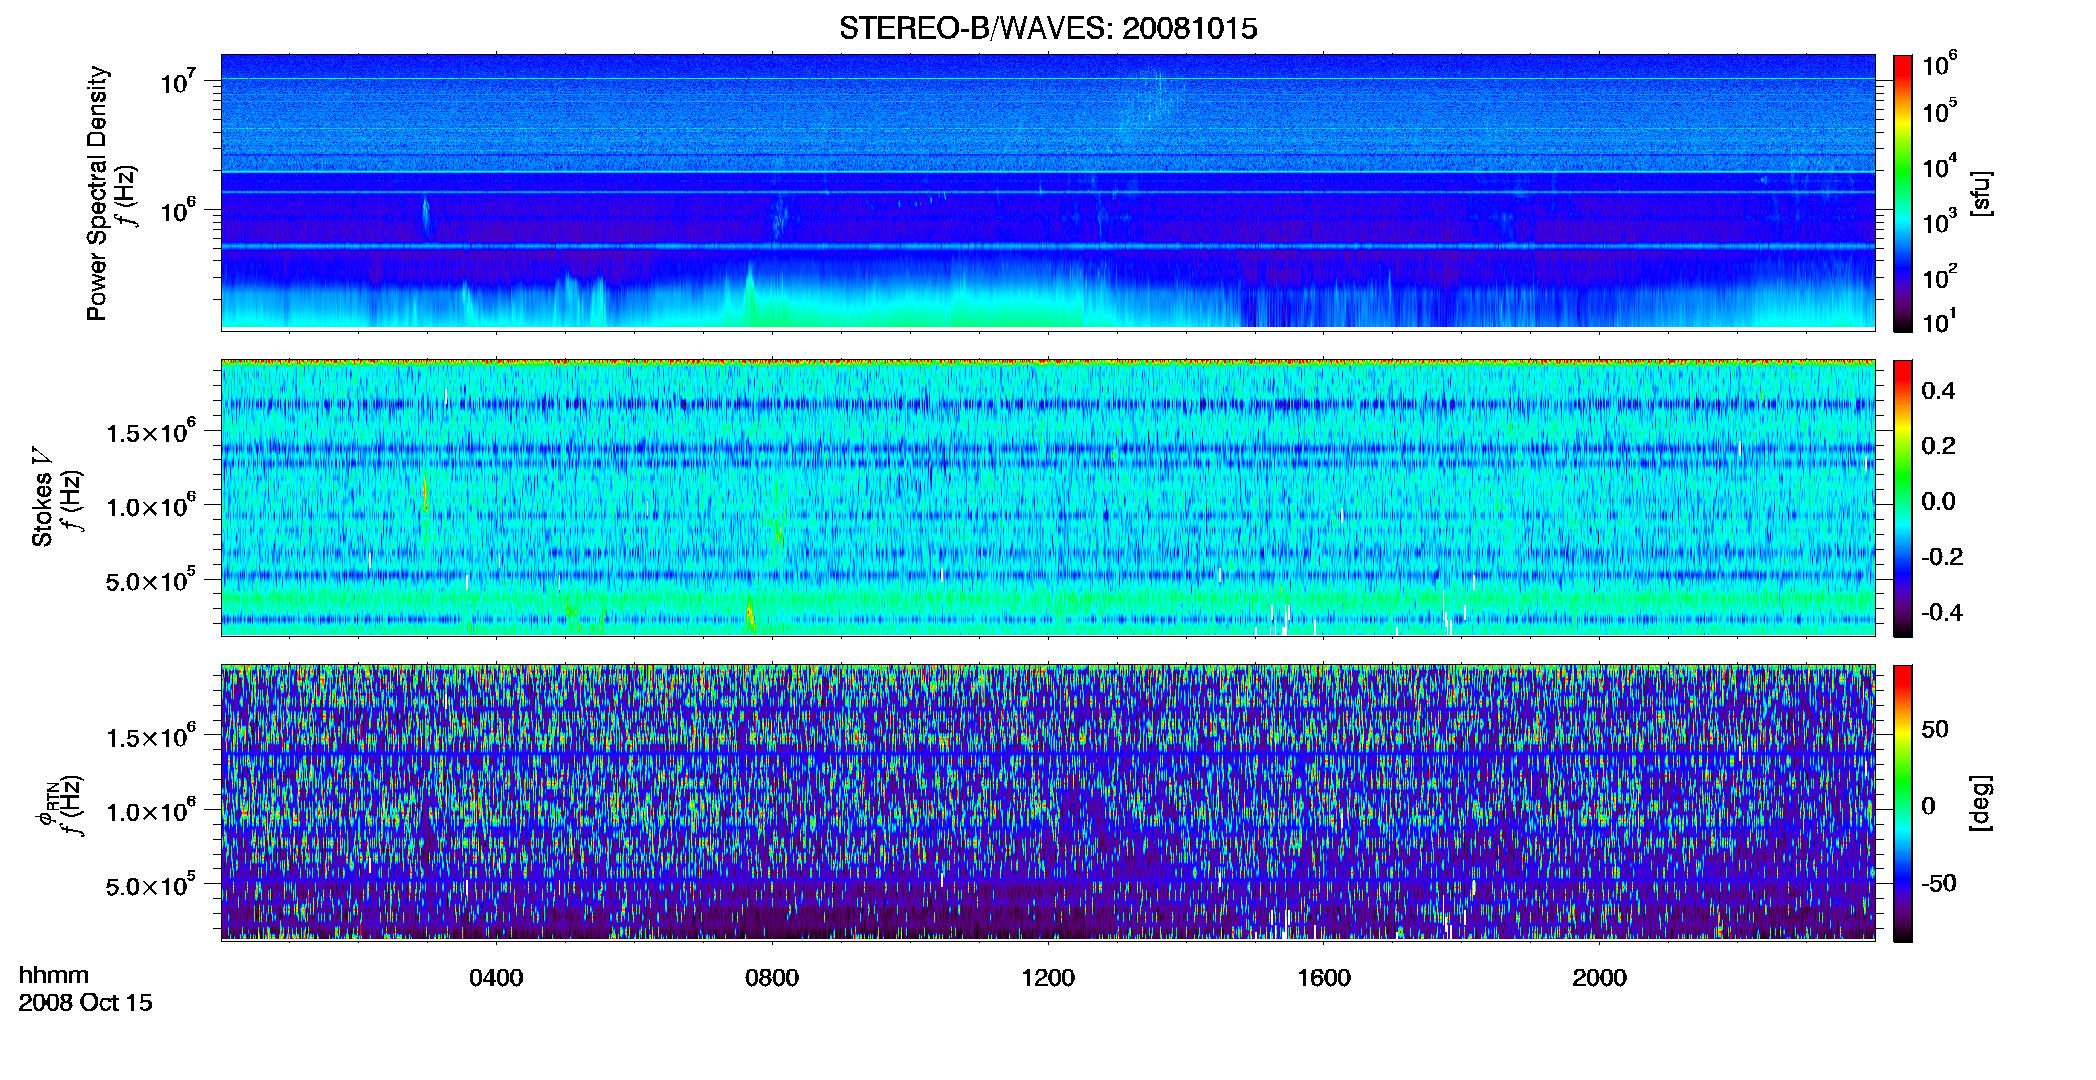Select the [deg] unit label
The image size is (2096, 1080).
tap(1981, 802)
